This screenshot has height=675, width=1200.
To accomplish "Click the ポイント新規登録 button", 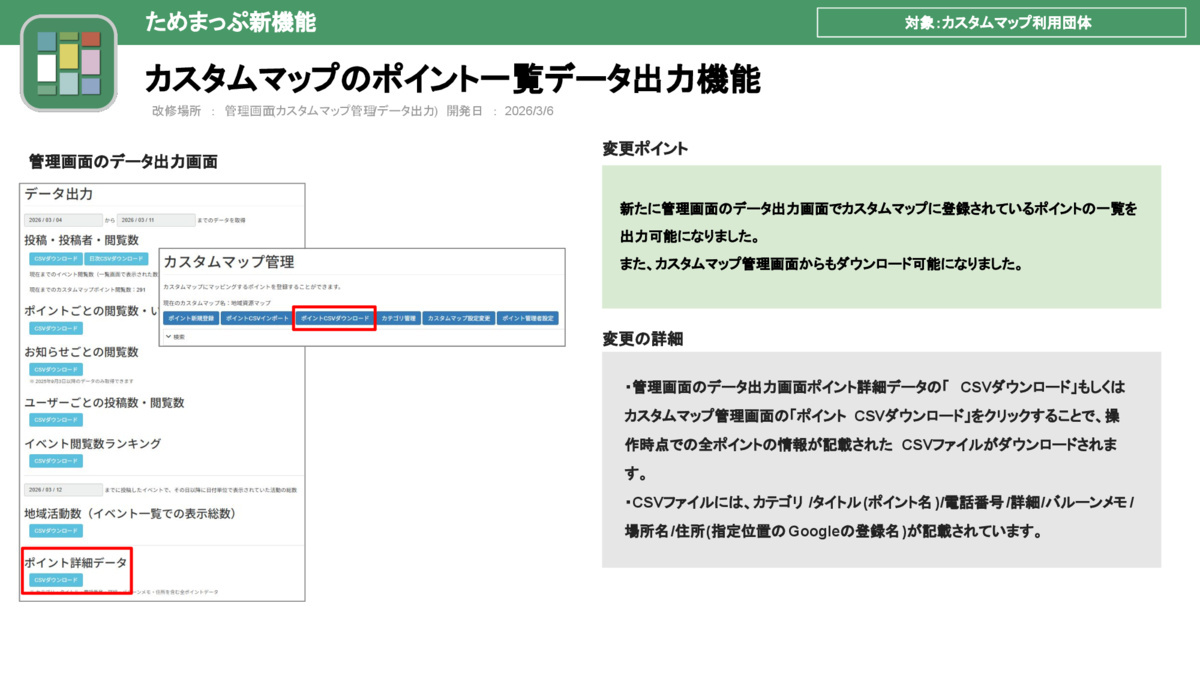I will (x=190, y=318).
